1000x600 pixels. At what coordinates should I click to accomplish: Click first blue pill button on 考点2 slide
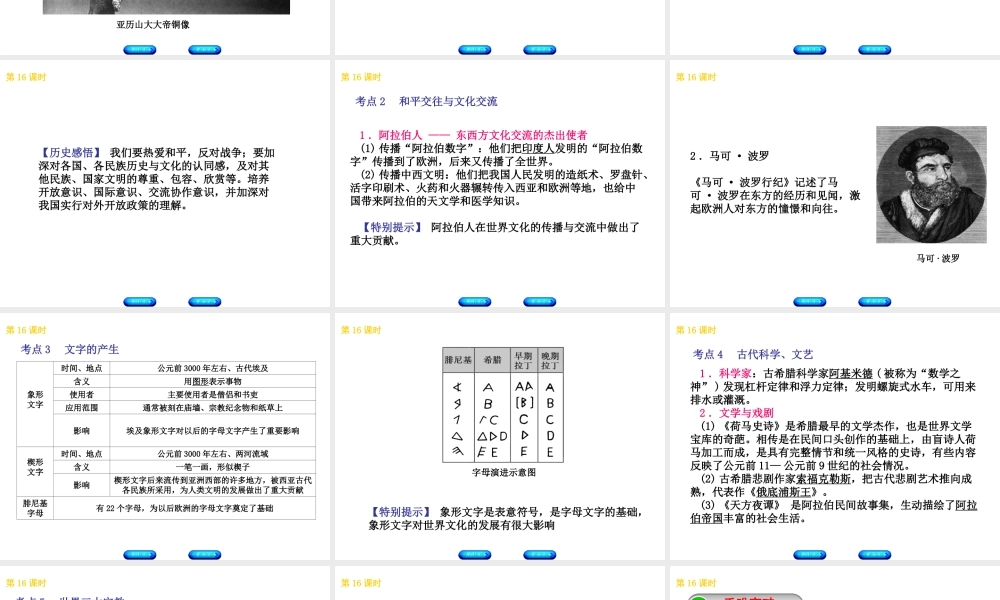[x=475, y=302]
